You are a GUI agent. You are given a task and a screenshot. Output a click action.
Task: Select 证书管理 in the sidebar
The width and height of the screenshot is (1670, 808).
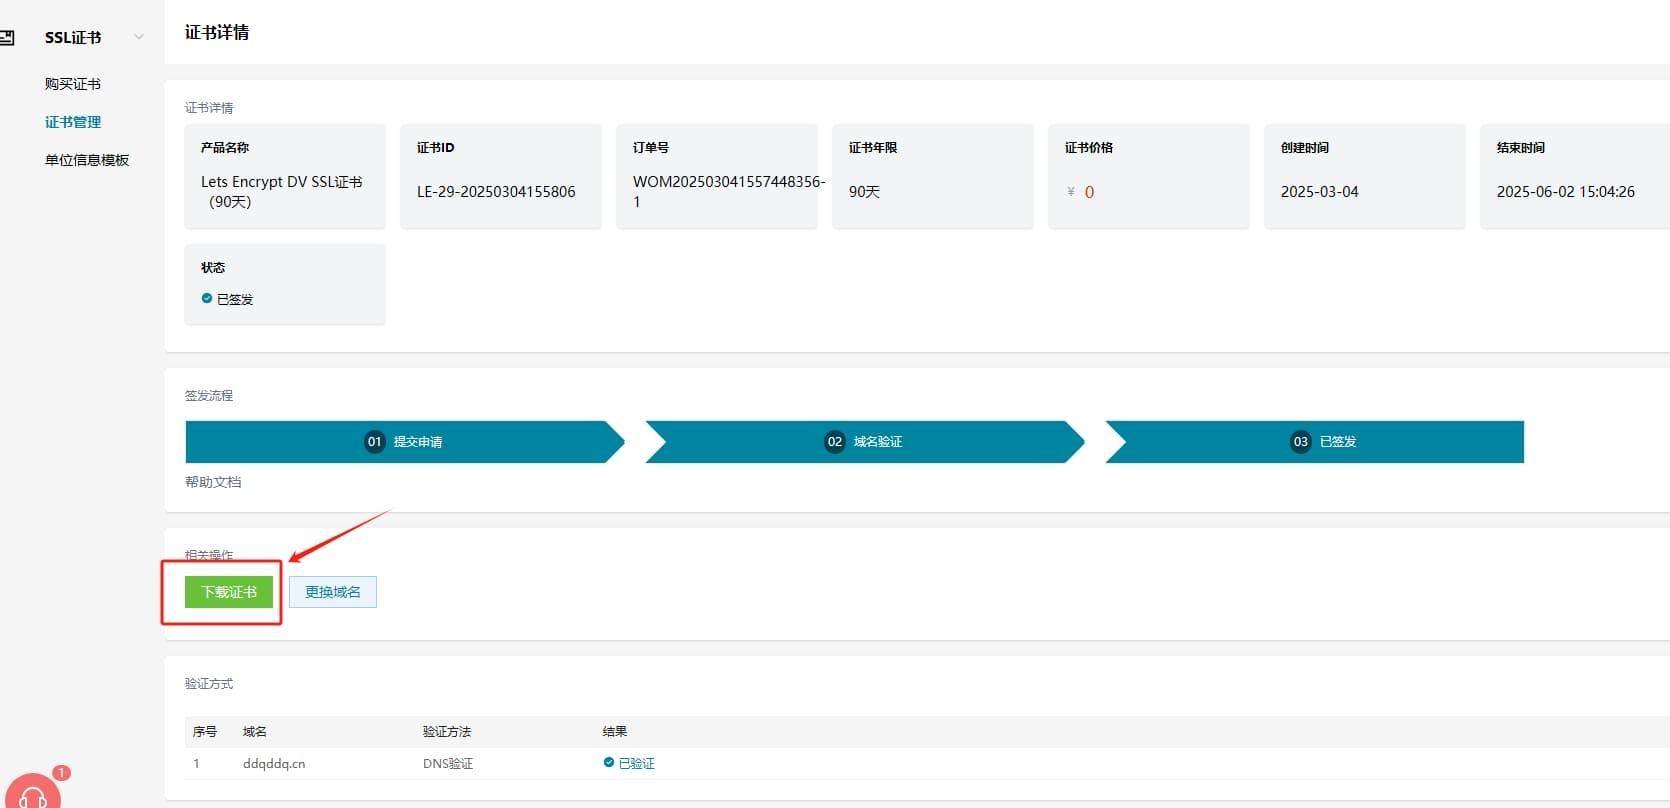[x=73, y=122]
